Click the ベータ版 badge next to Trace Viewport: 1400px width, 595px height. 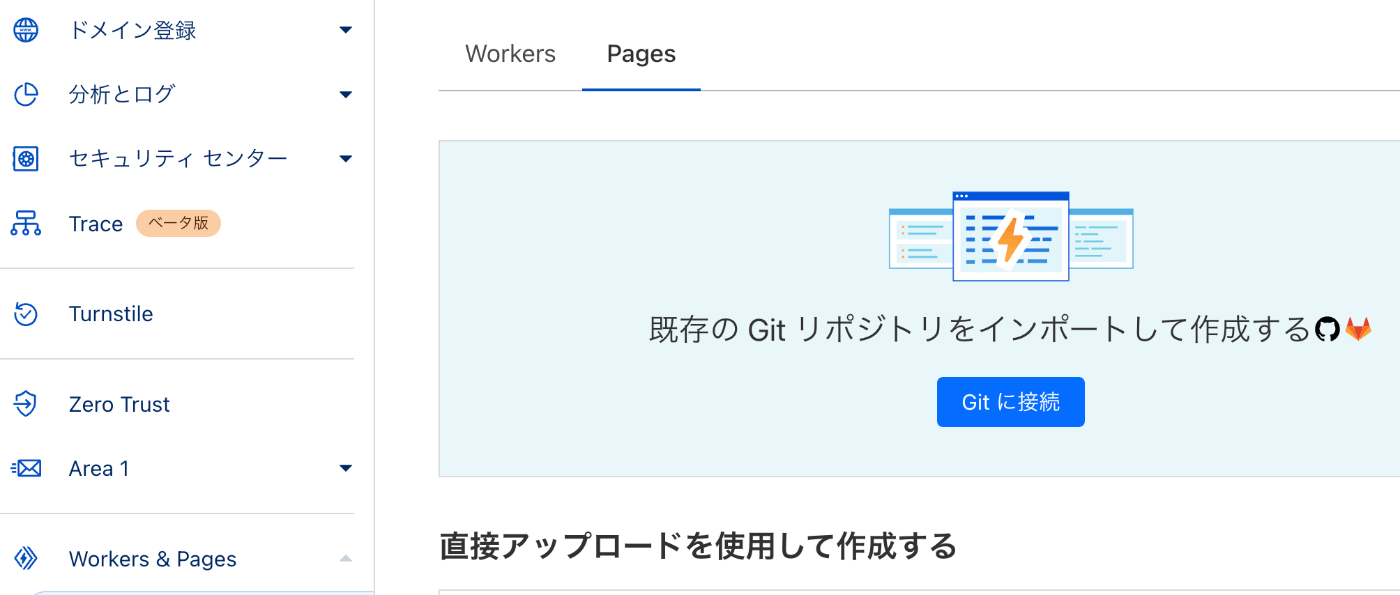pos(178,224)
